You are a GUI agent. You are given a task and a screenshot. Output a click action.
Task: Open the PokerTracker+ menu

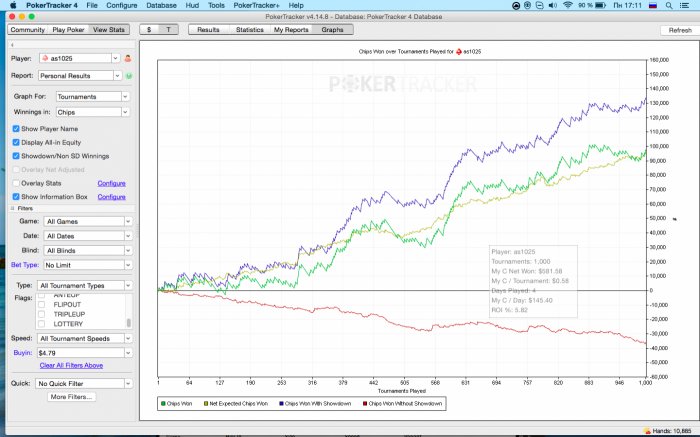256,5
